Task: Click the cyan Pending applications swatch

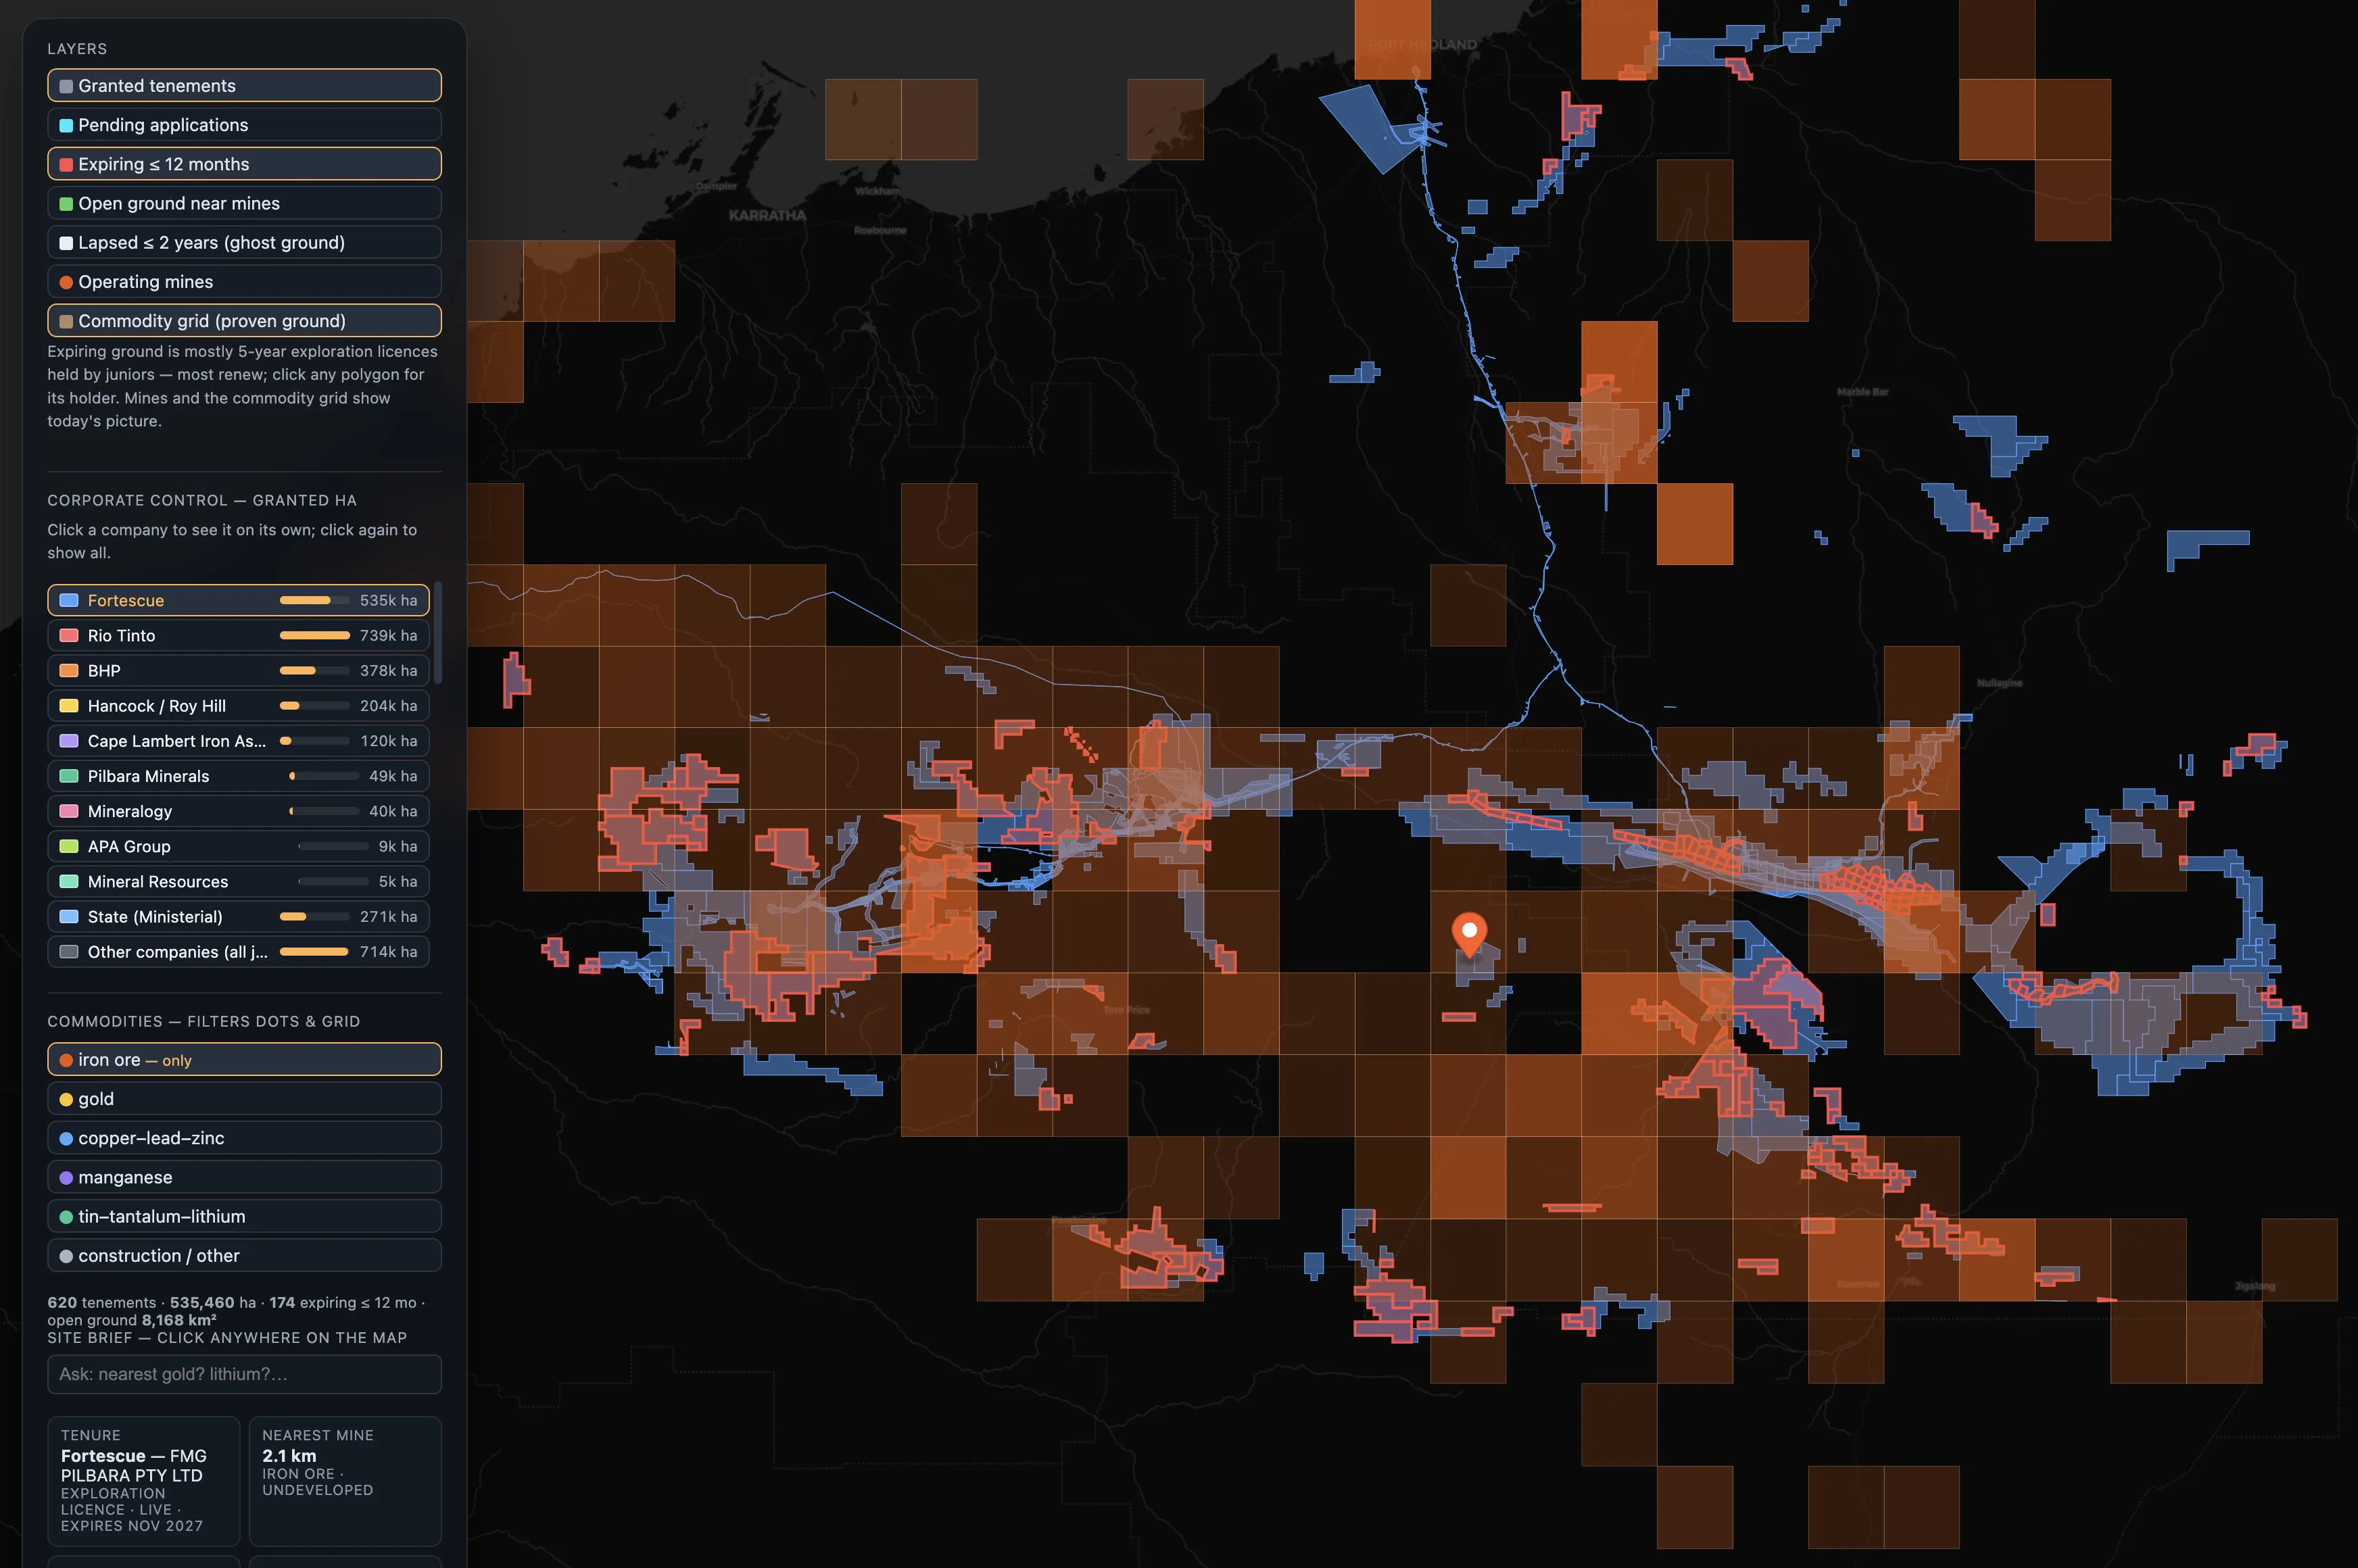Action: 66,125
